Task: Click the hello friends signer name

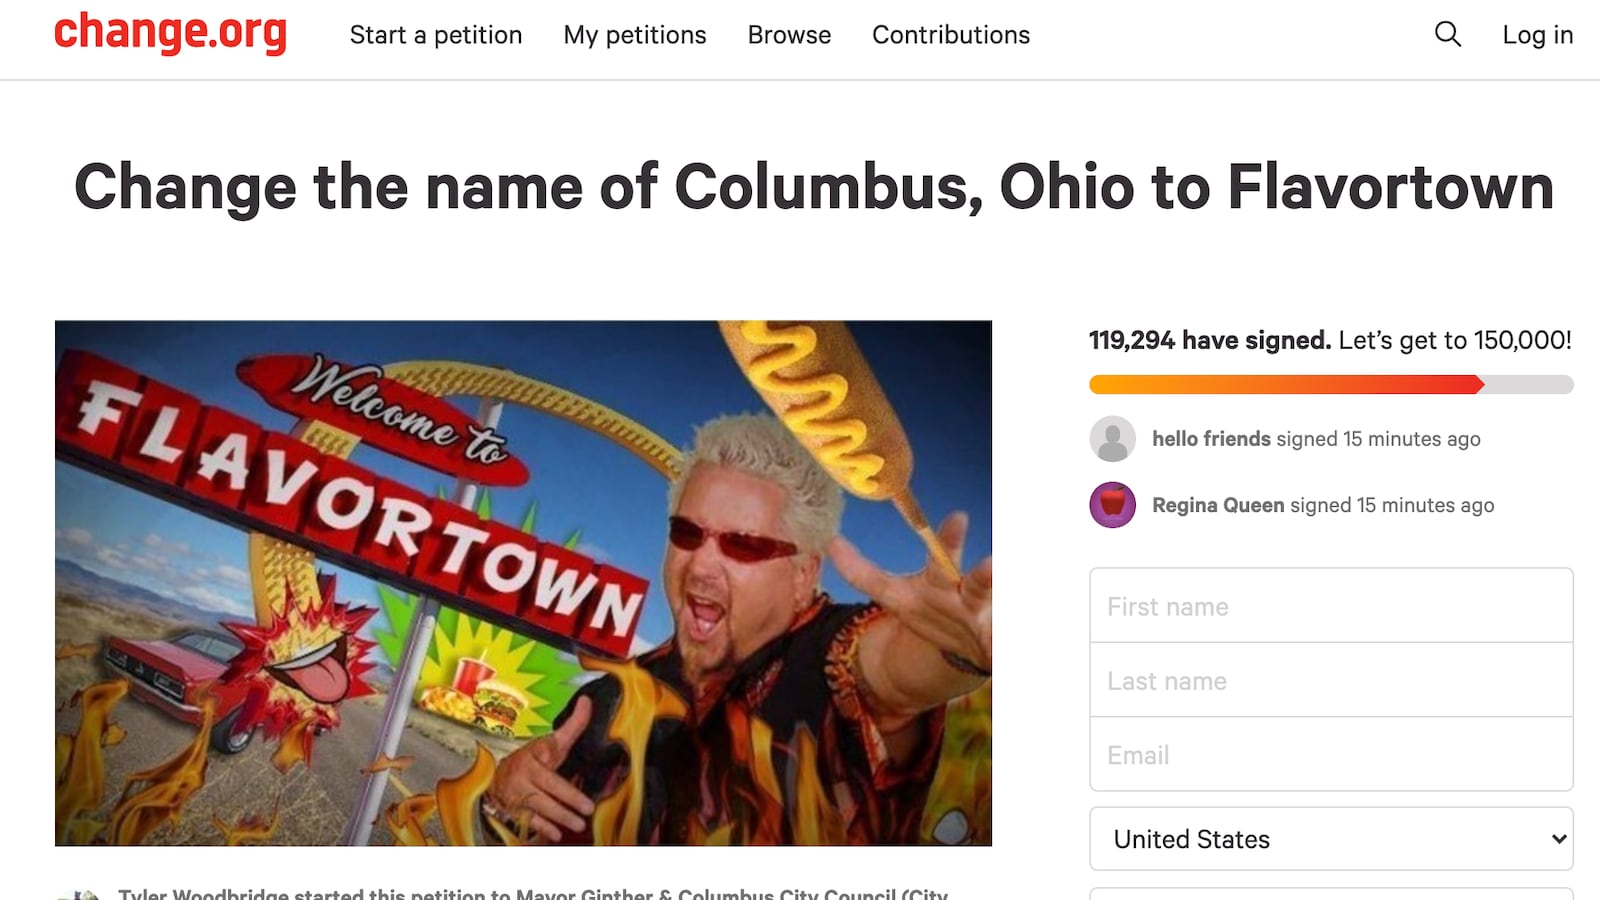Action: pyautogui.click(x=1211, y=439)
